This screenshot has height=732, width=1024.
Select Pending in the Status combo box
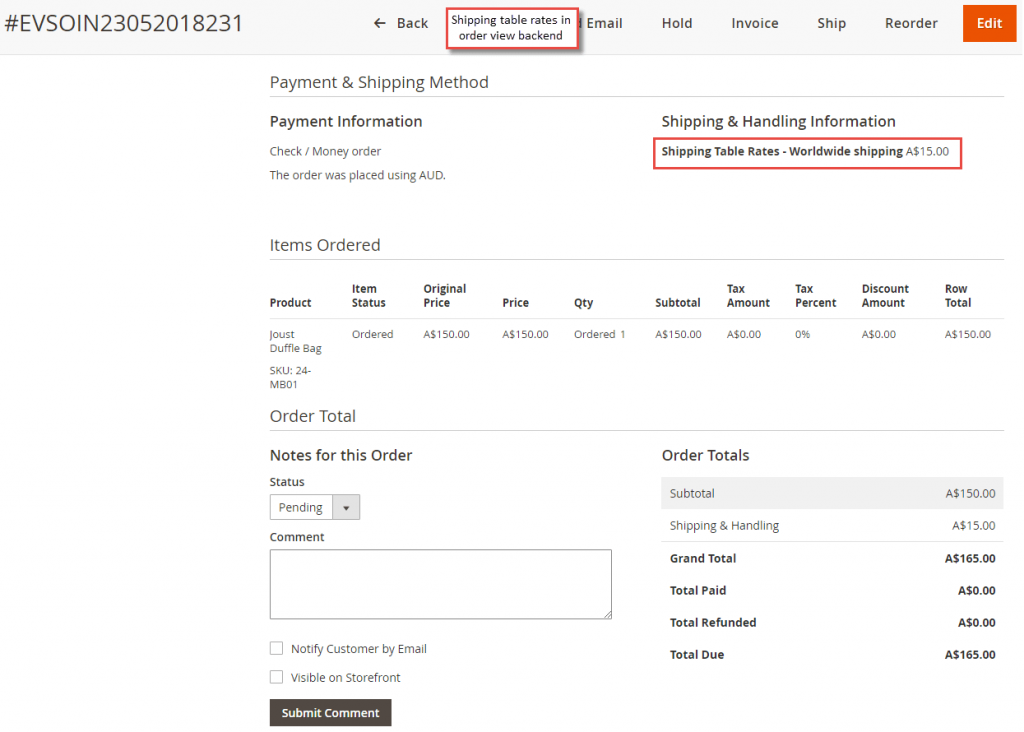pyautogui.click(x=300, y=507)
